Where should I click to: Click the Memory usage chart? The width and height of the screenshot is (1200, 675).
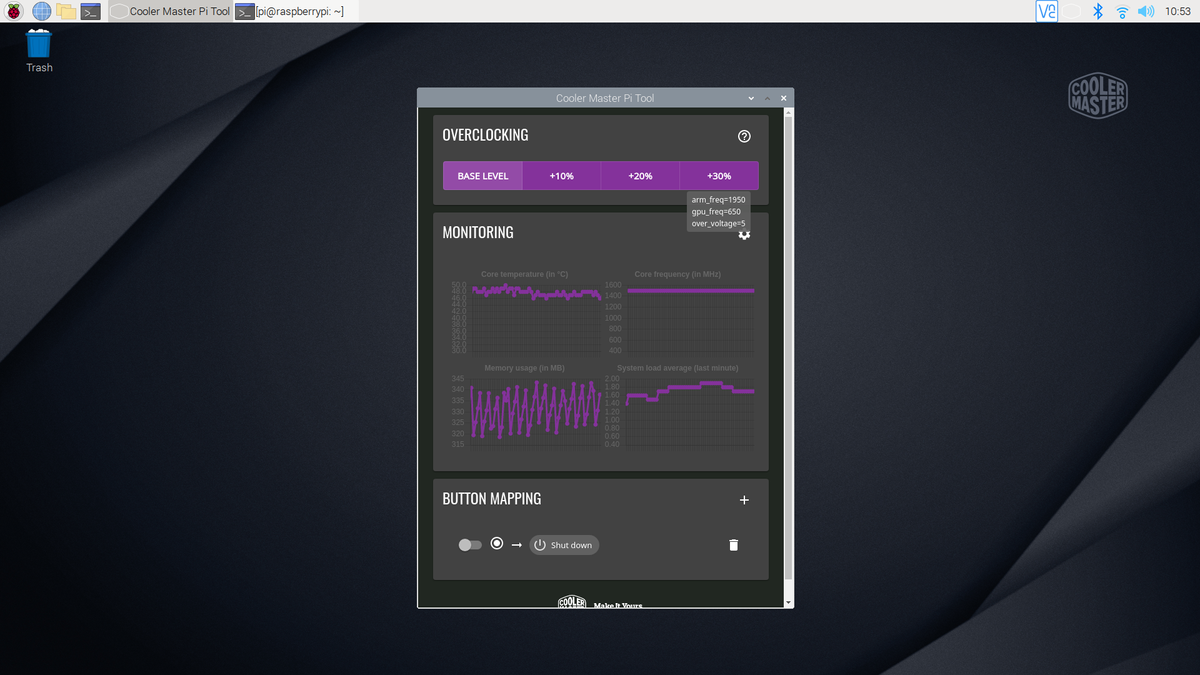pos(525,406)
